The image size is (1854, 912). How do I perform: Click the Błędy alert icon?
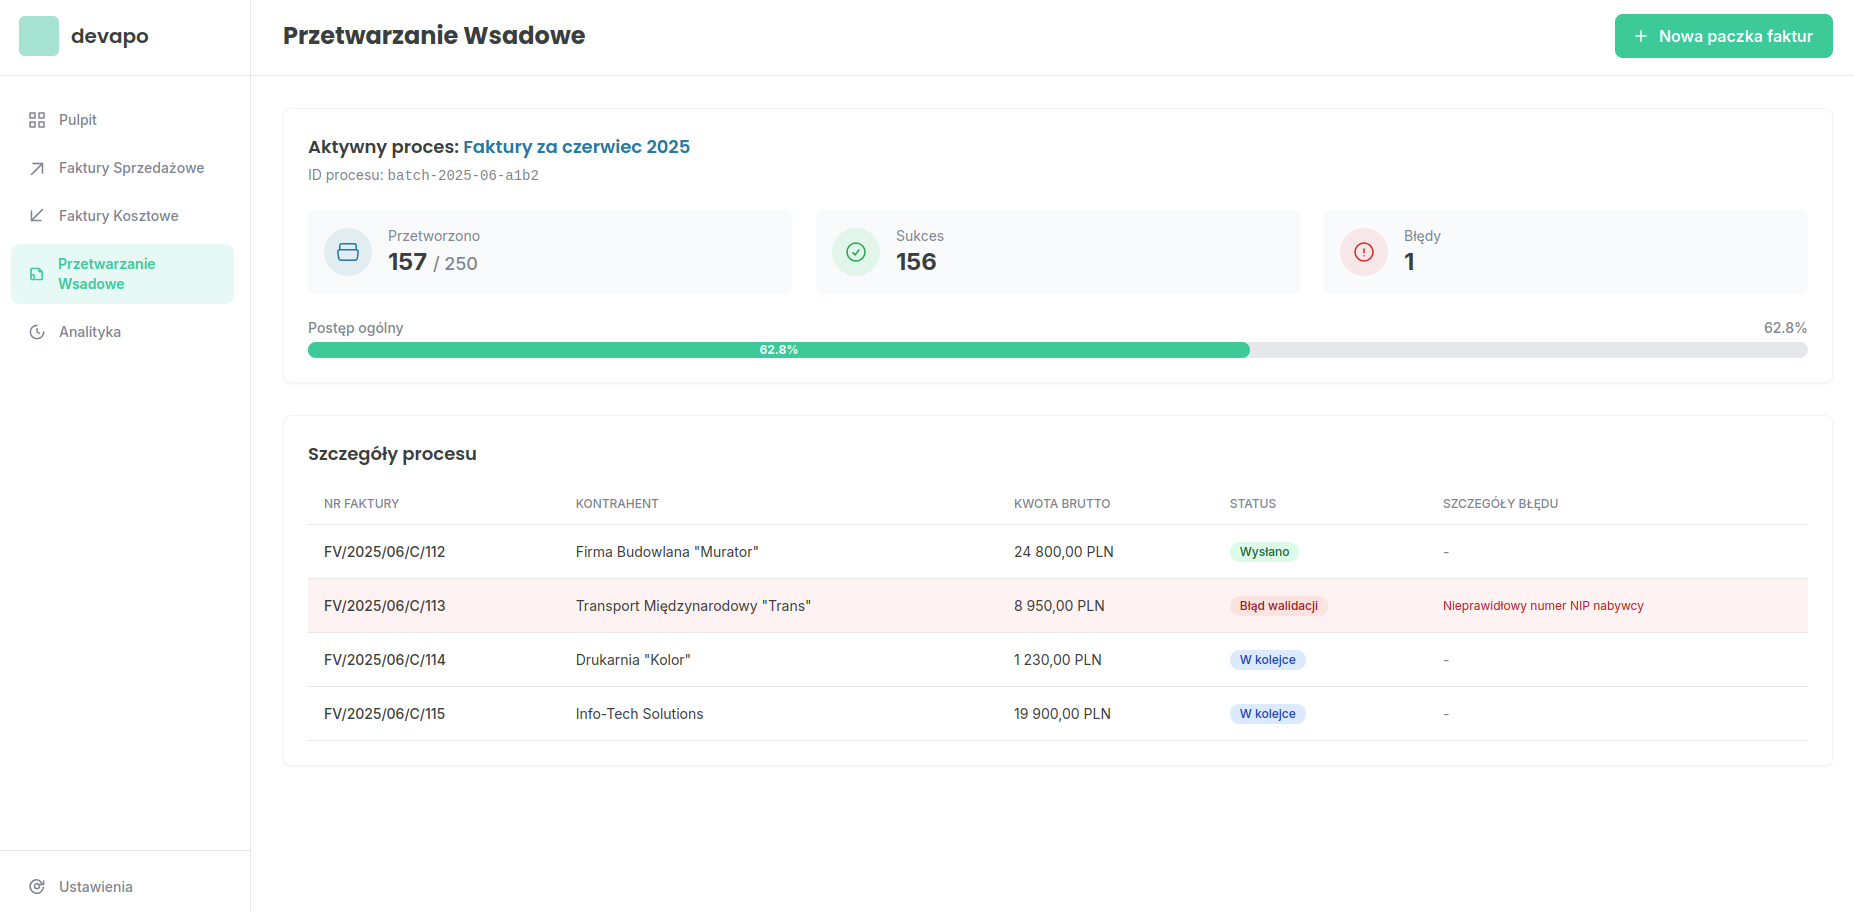(x=1364, y=252)
